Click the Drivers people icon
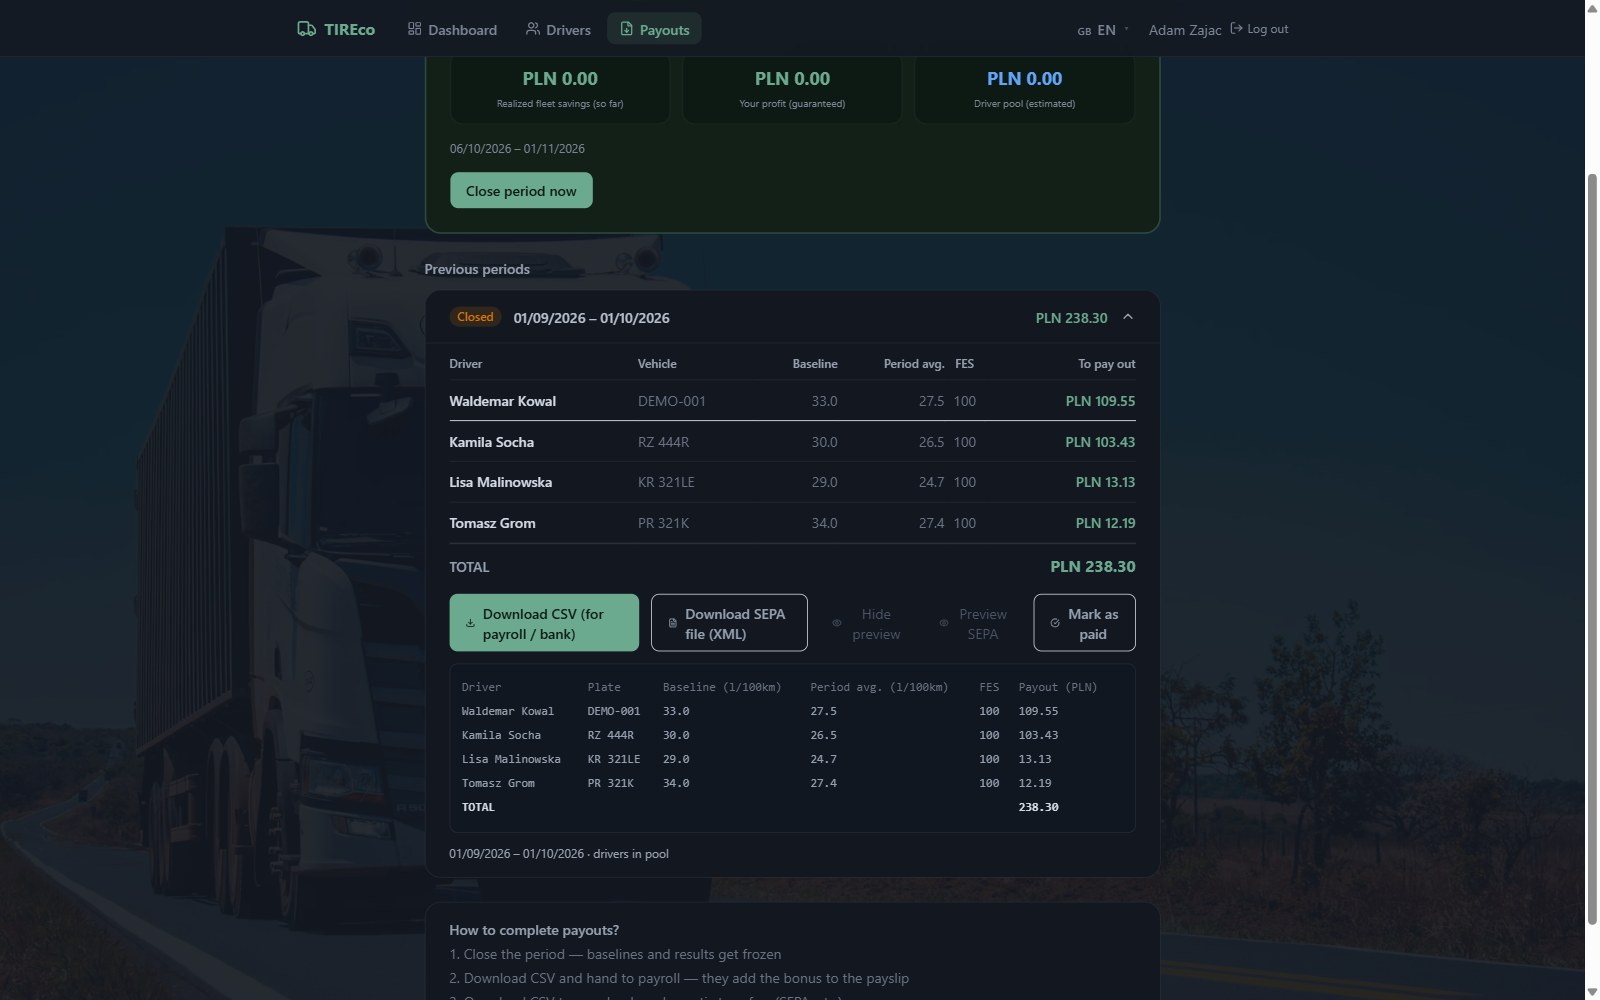1600x1000 pixels. [x=533, y=29]
